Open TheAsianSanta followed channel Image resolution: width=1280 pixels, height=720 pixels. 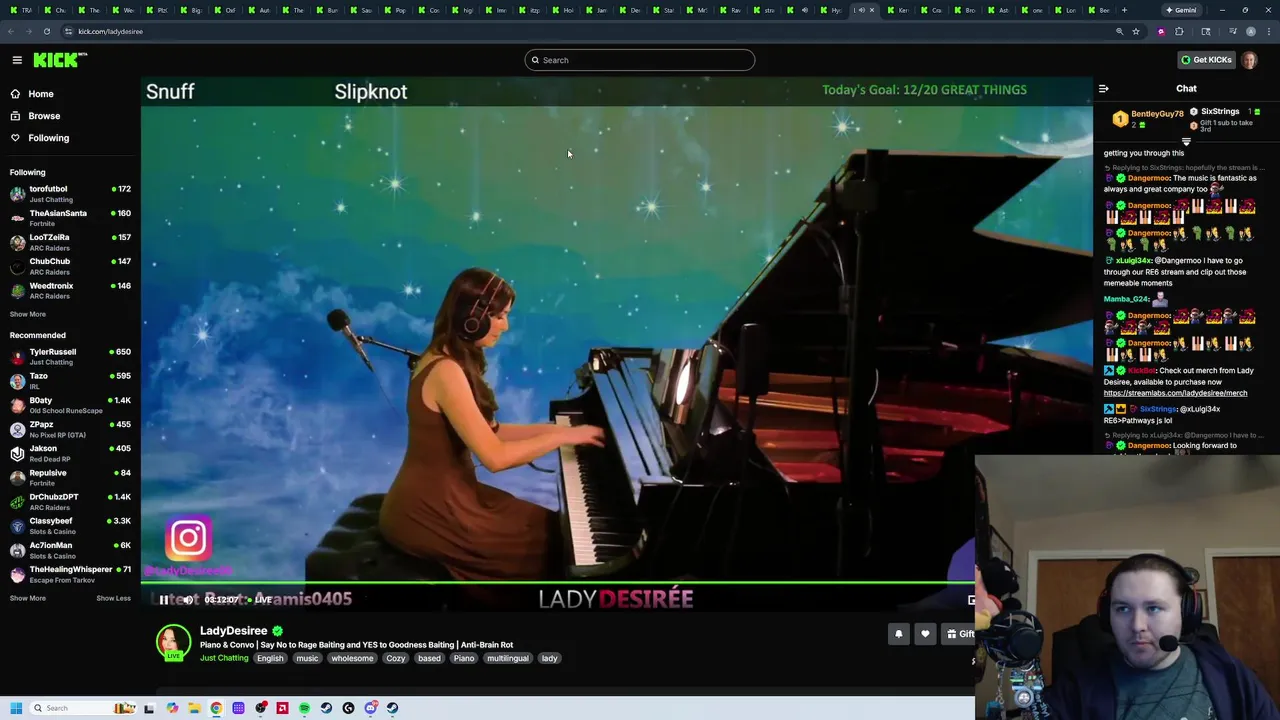(x=70, y=217)
